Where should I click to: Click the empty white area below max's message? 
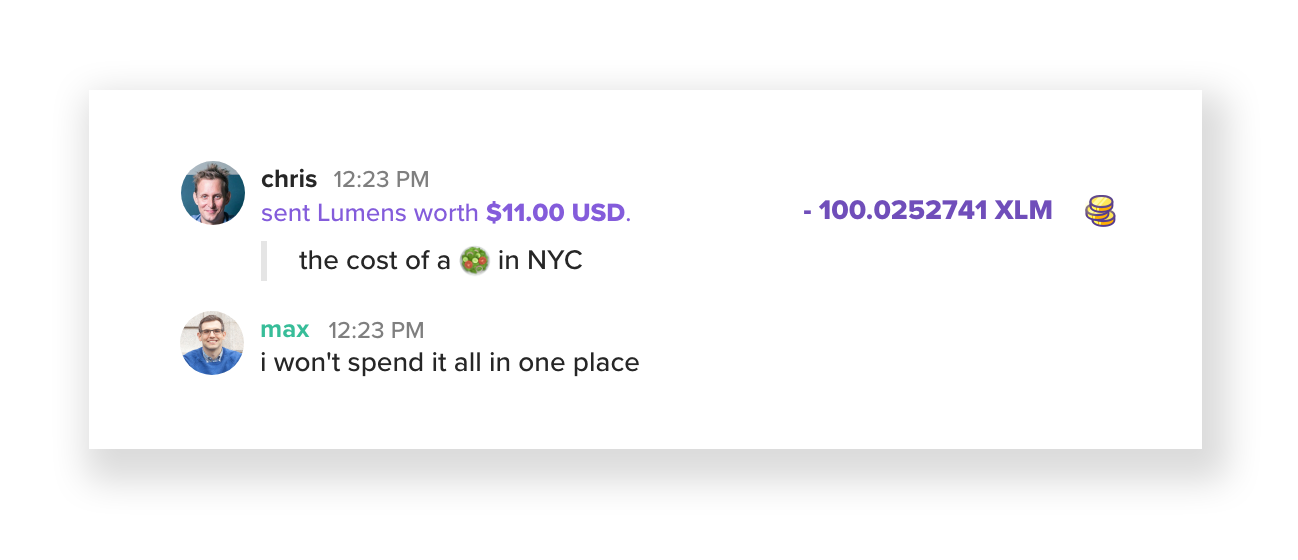click(x=645, y=415)
